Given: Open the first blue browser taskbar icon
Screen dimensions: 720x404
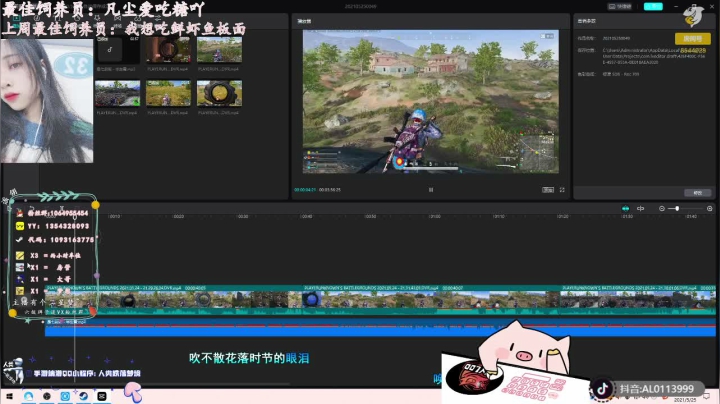Looking at the screenshot, I should tap(28, 396).
